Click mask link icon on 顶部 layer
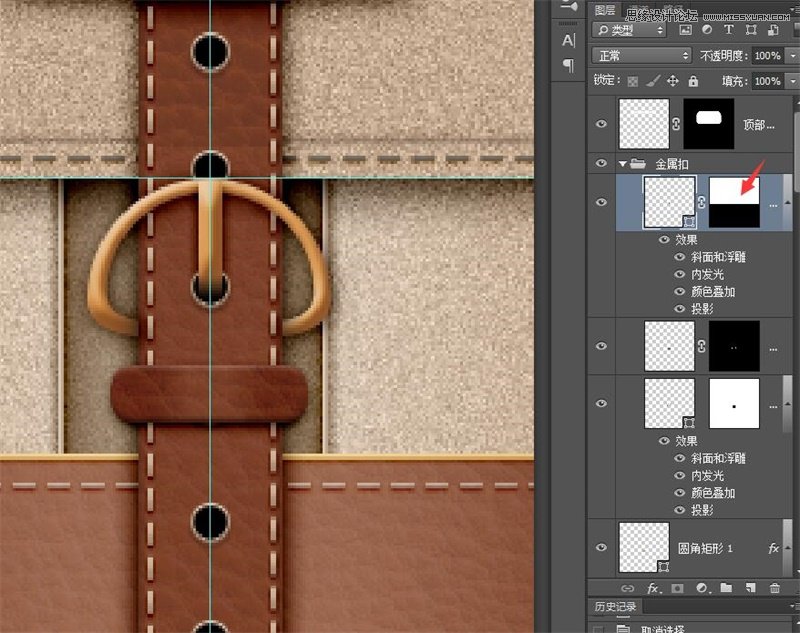Viewport: 800px width, 633px height. point(676,124)
